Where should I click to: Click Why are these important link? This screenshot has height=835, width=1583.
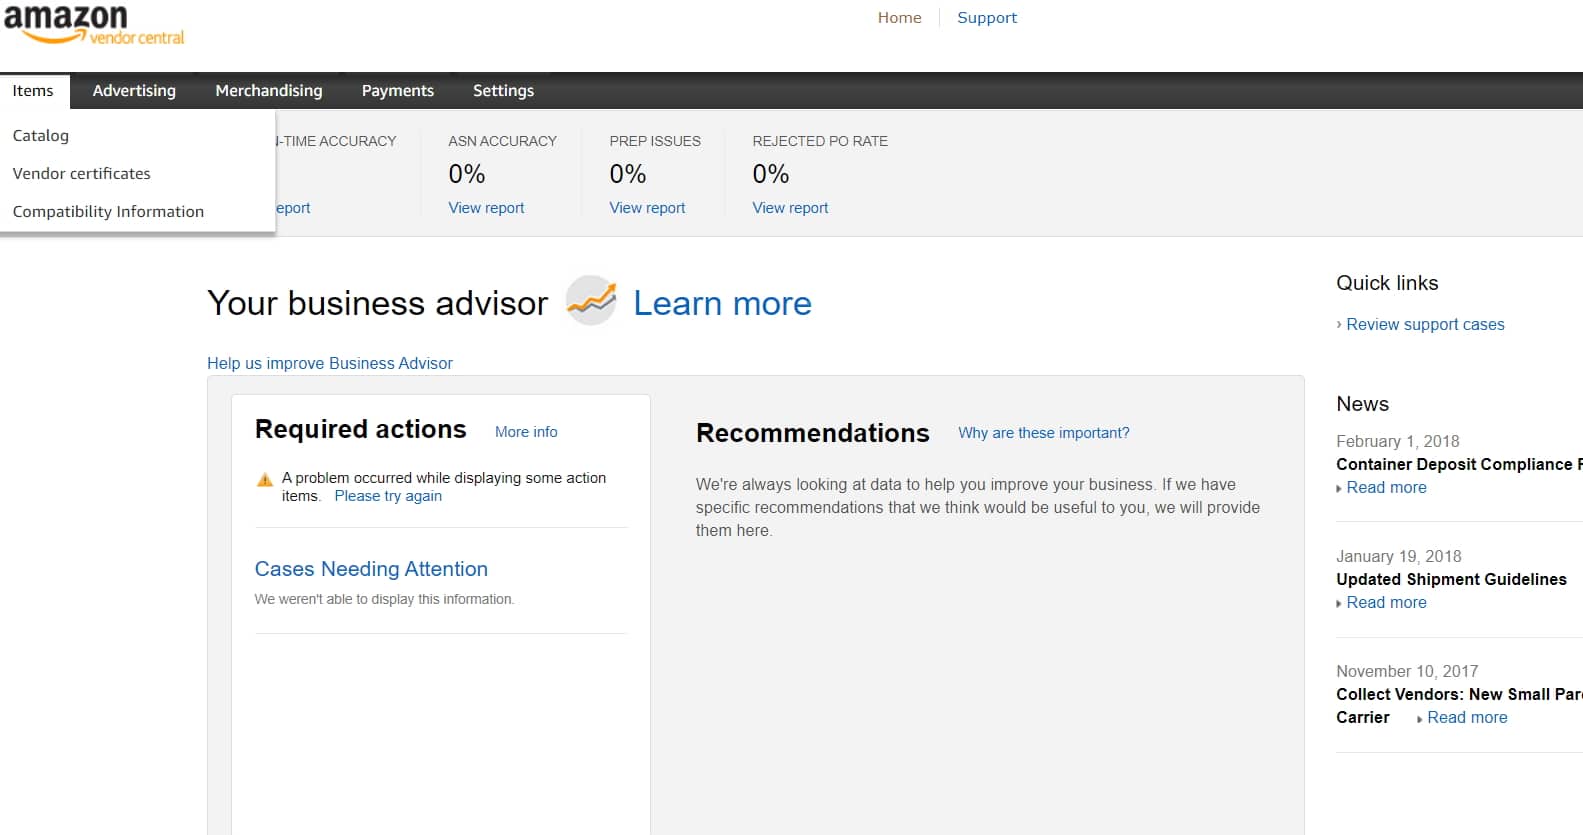pyautogui.click(x=1043, y=433)
